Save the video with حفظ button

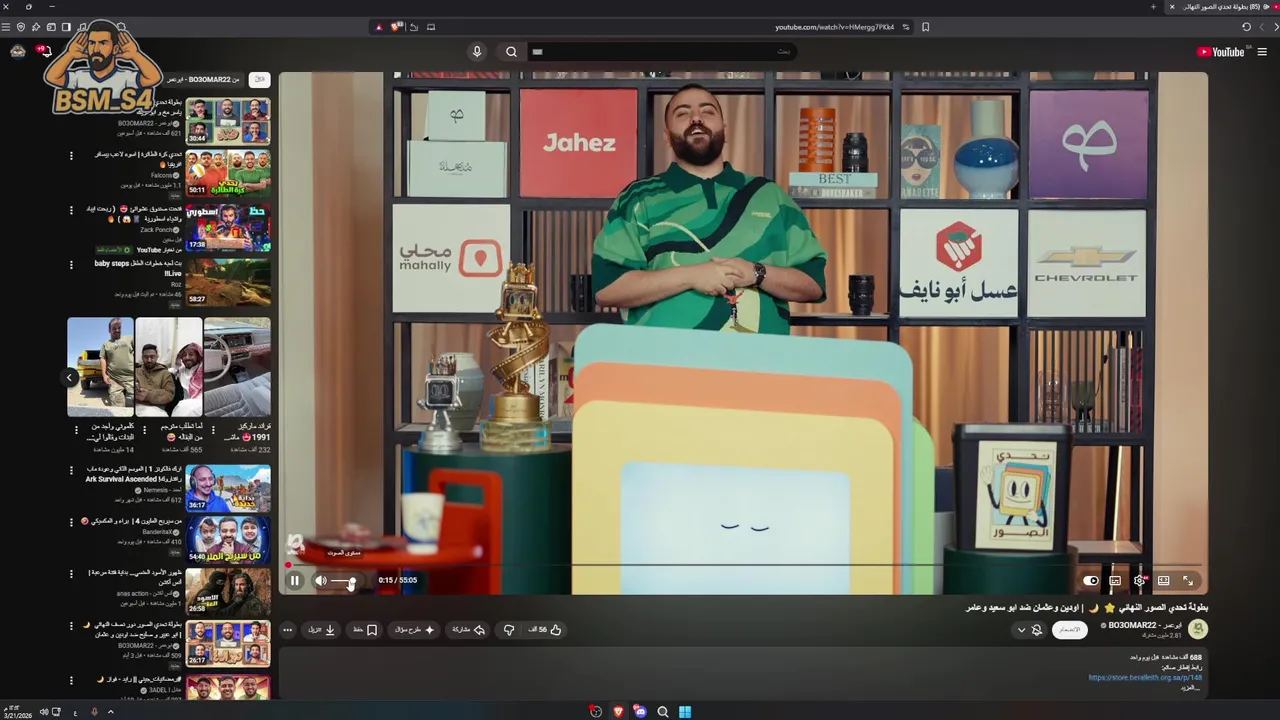(x=365, y=630)
